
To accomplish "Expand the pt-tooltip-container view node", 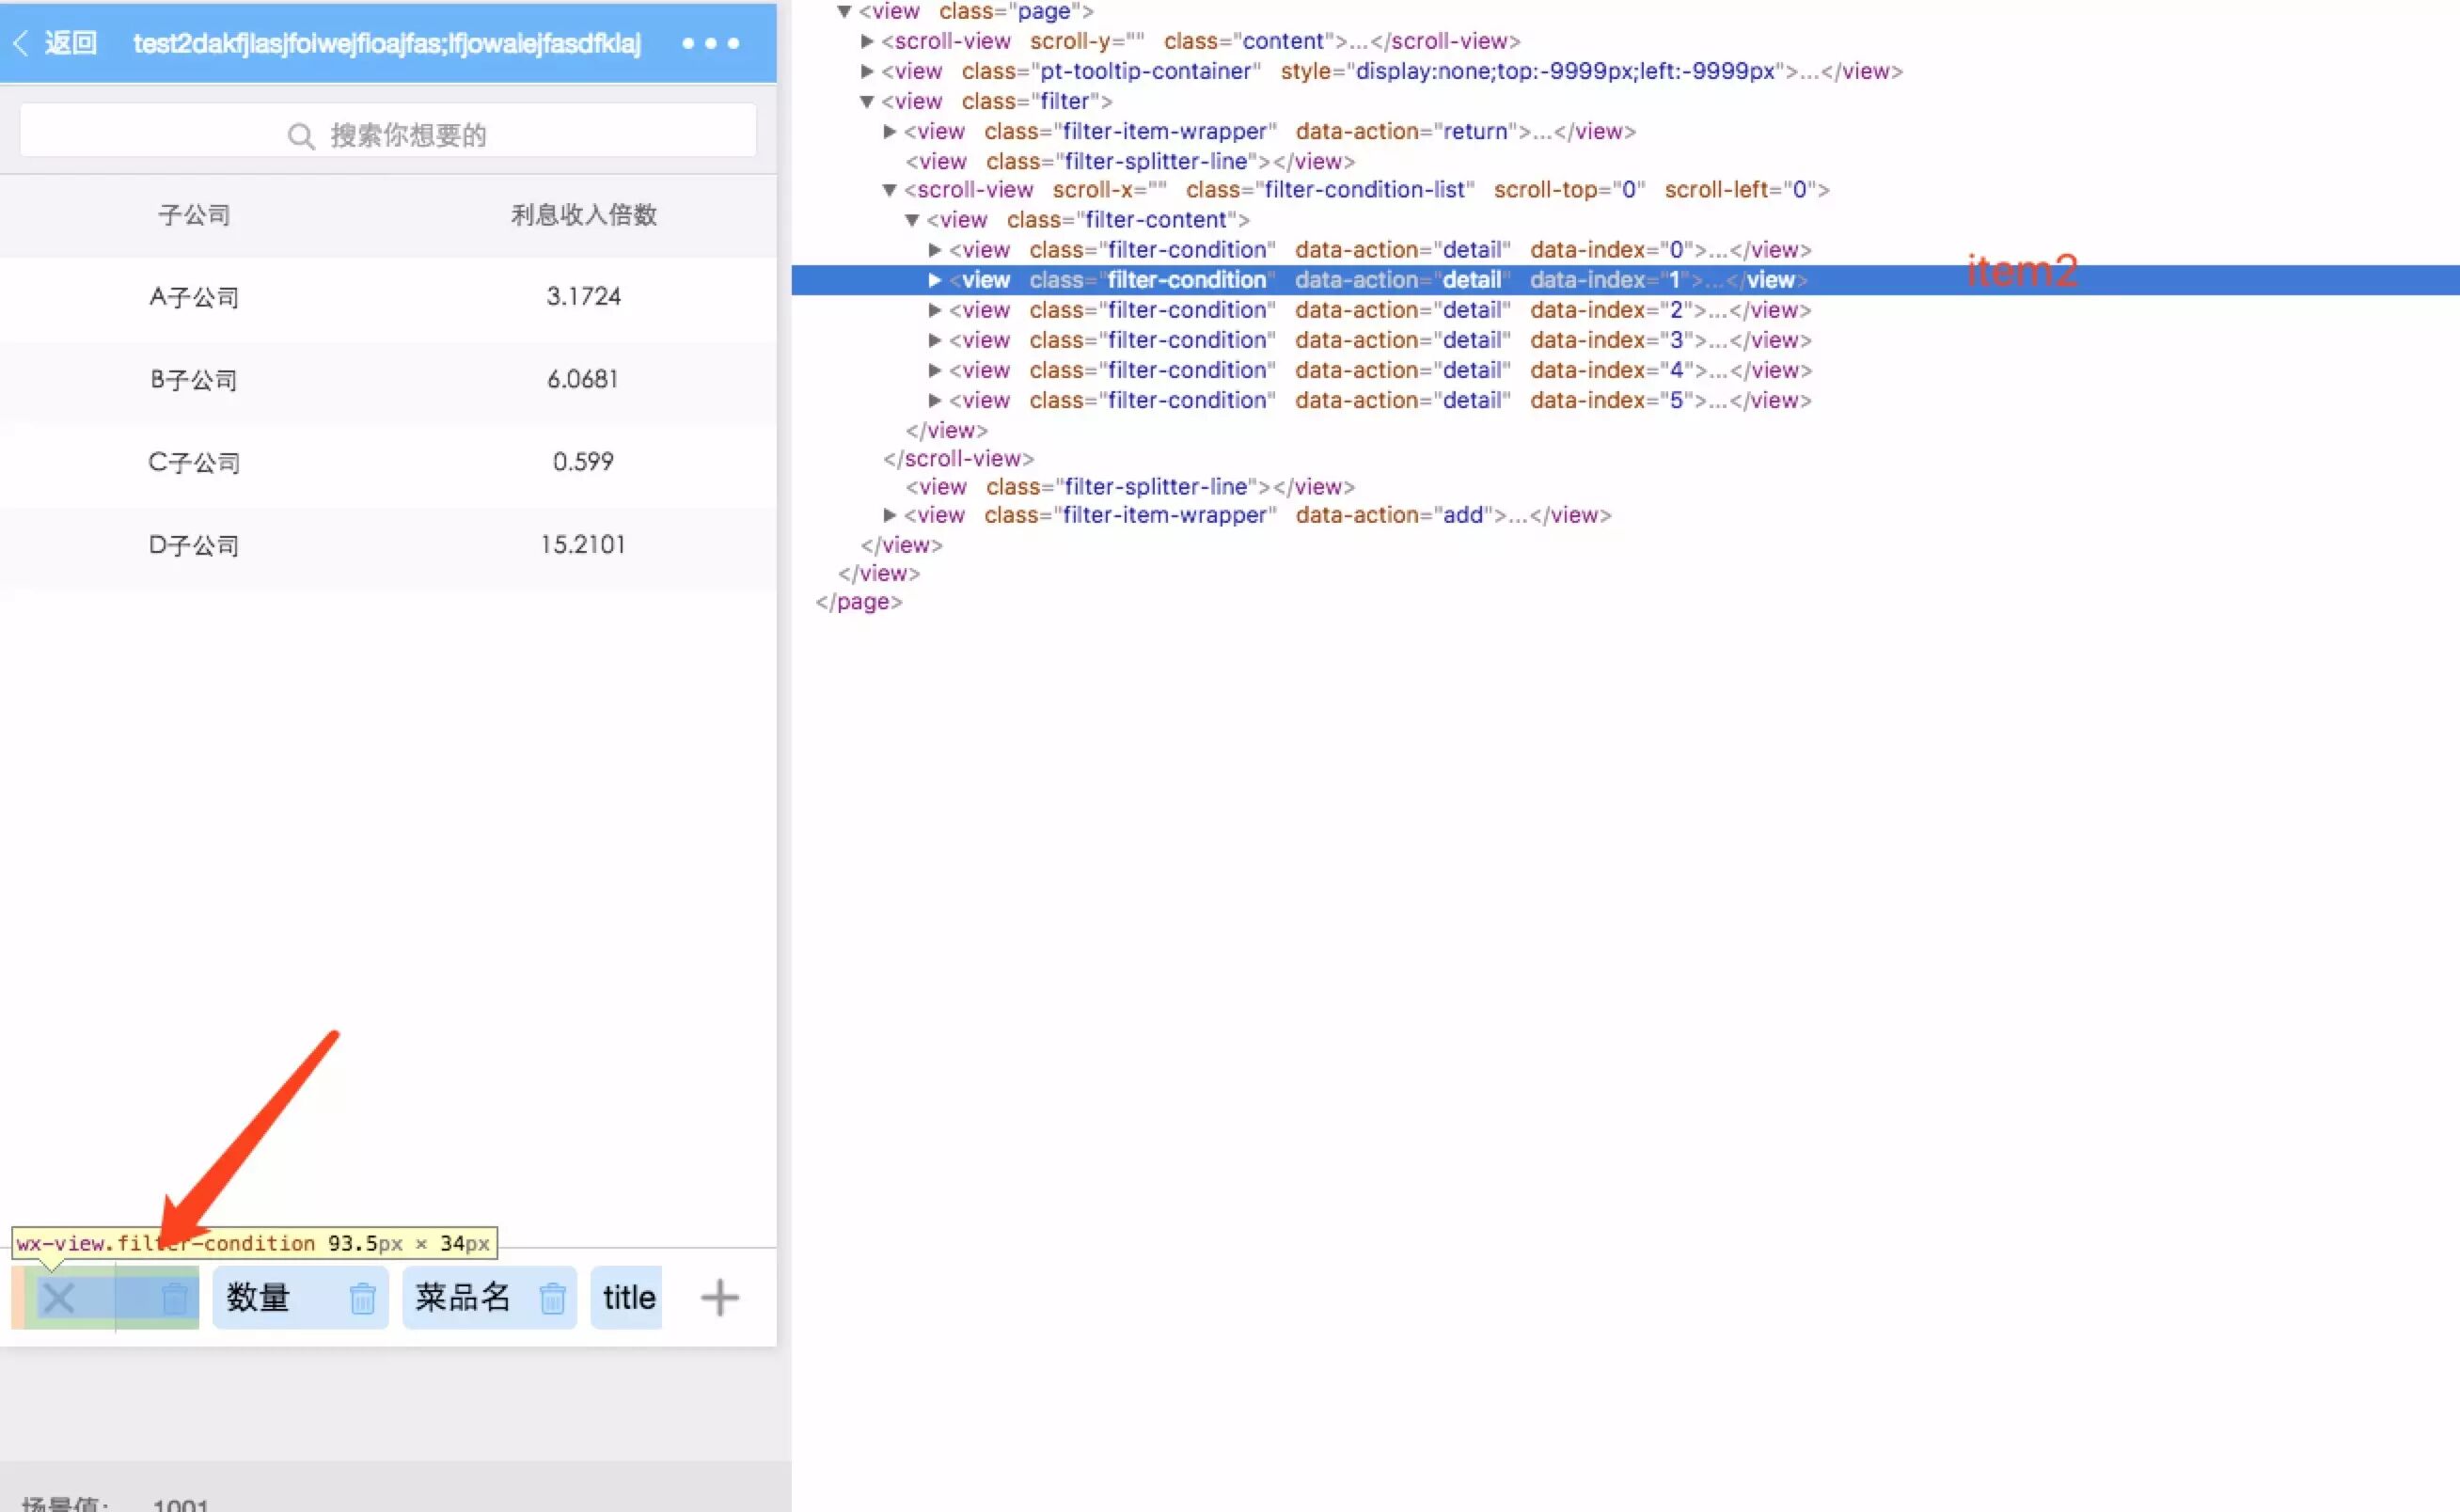I will click(x=867, y=71).
